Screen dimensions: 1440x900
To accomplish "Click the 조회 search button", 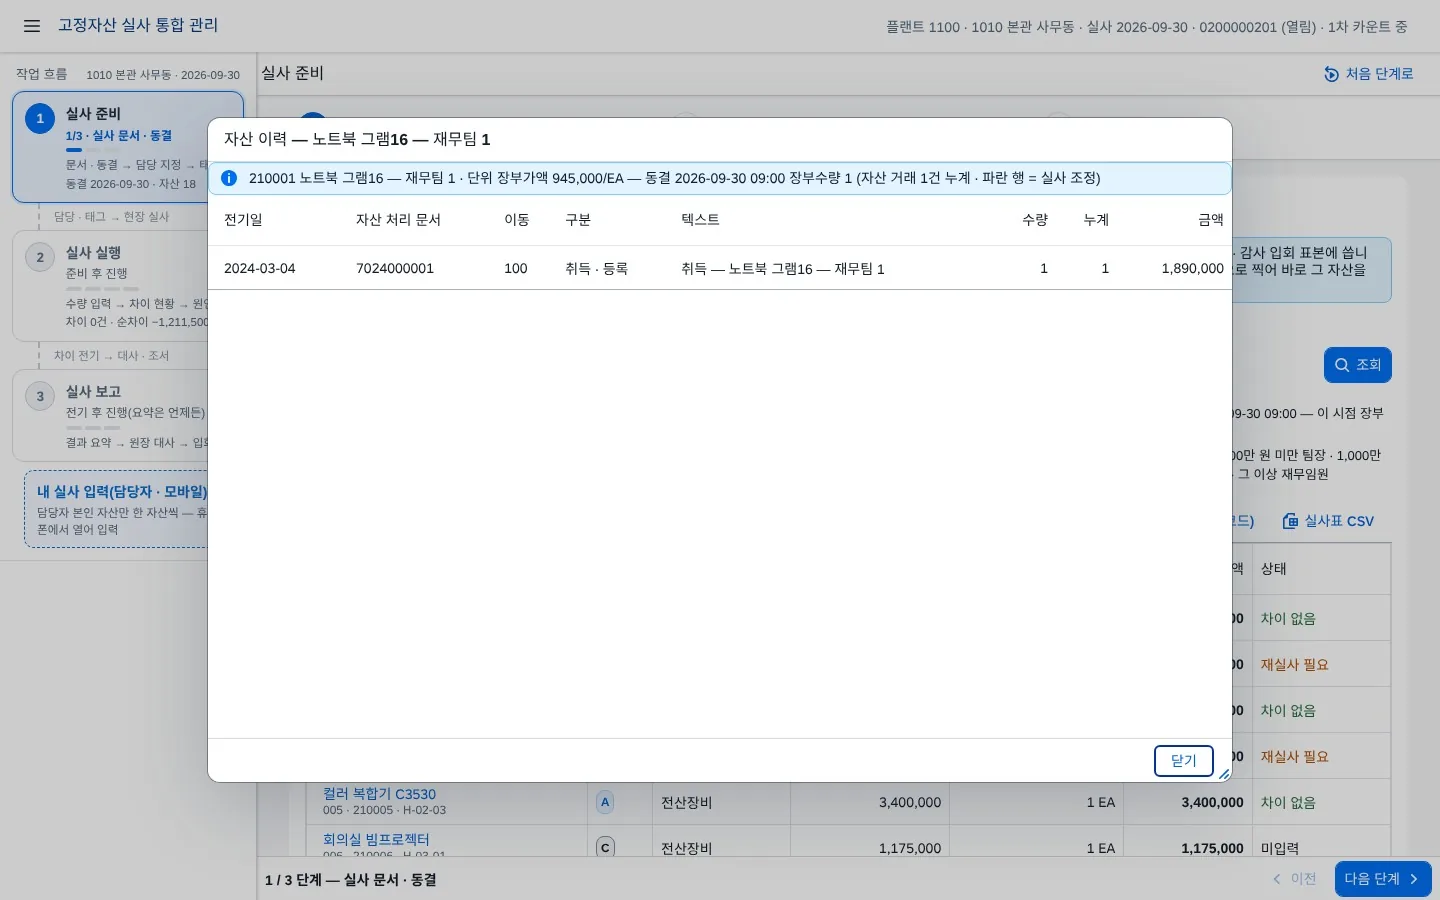I will pyautogui.click(x=1358, y=365).
